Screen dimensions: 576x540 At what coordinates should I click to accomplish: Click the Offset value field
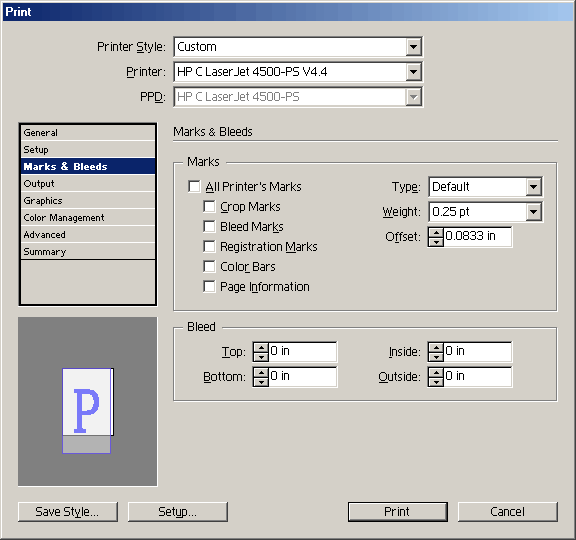pos(478,237)
